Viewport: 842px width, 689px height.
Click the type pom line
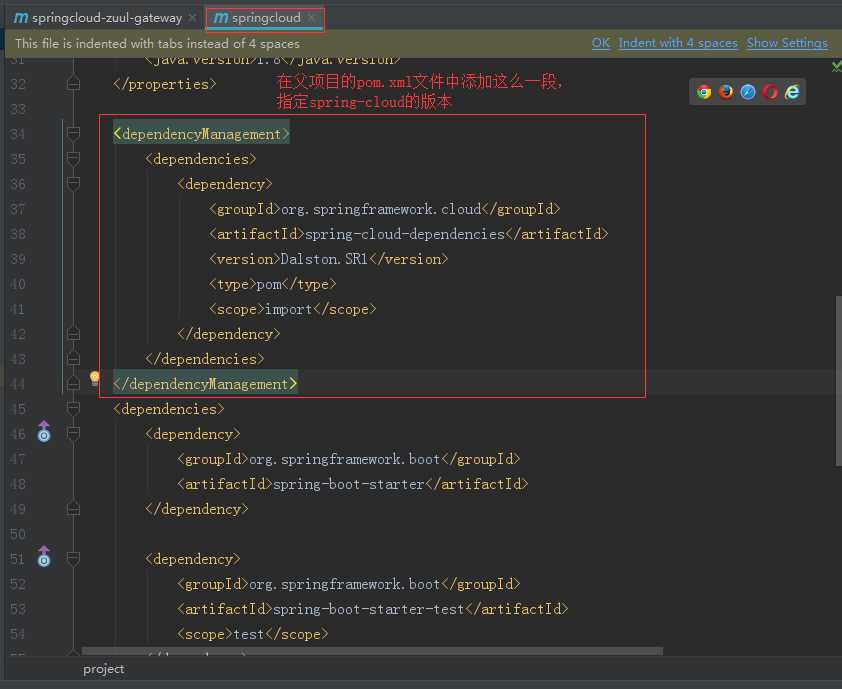[273, 284]
